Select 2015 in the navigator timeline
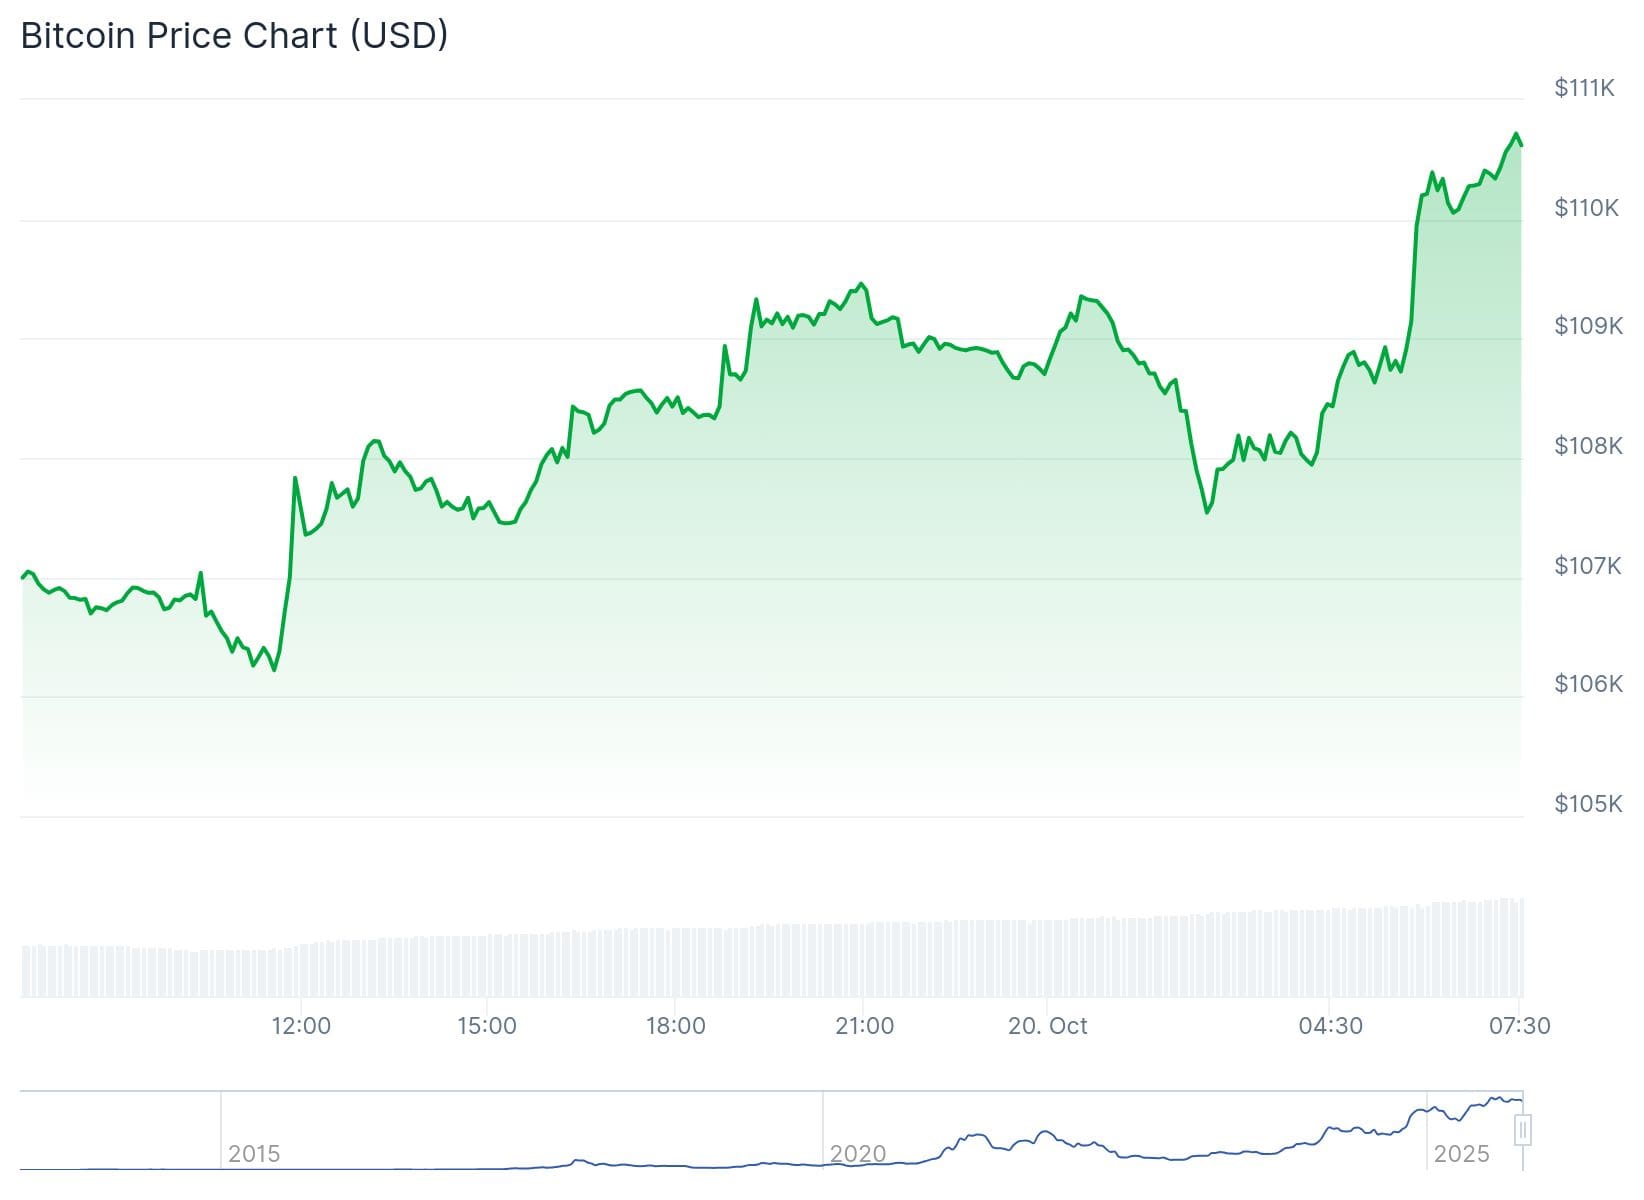This screenshot has height=1200, width=1644. coord(254,1154)
